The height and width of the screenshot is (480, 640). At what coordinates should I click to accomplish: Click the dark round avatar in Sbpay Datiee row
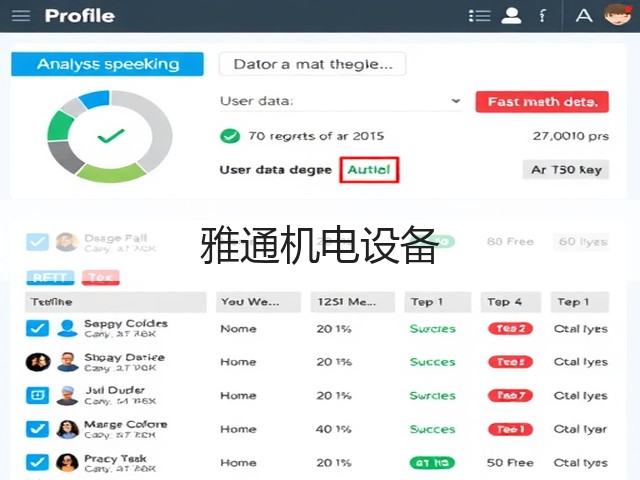pyautogui.click(x=38, y=362)
